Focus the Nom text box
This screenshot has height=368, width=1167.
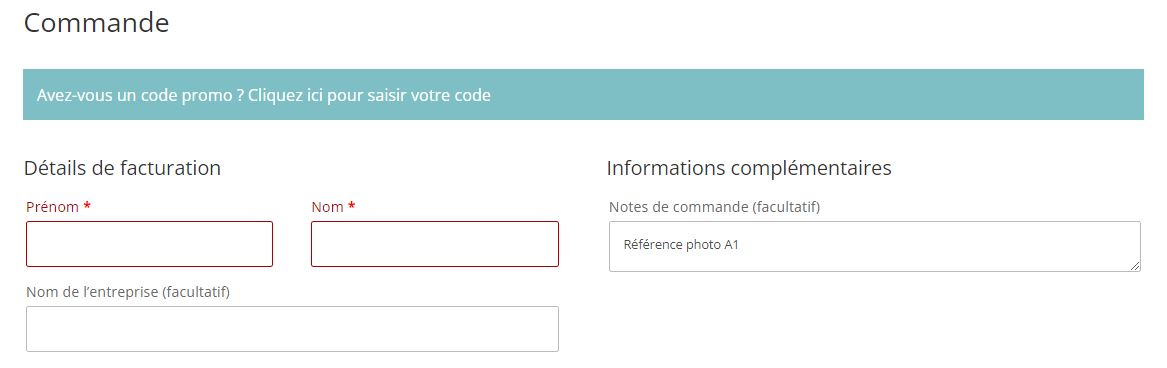click(435, 244)
